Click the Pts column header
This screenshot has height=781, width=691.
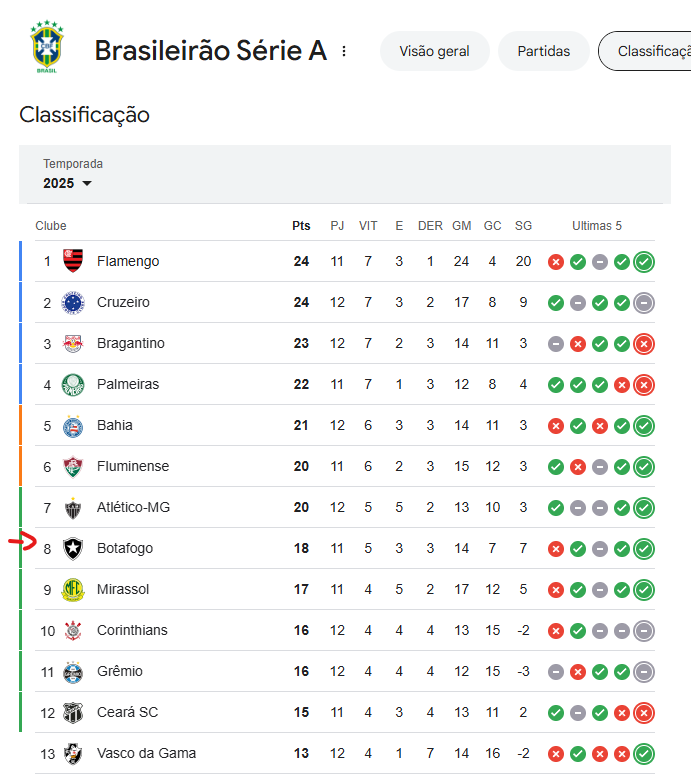(301, 226)
